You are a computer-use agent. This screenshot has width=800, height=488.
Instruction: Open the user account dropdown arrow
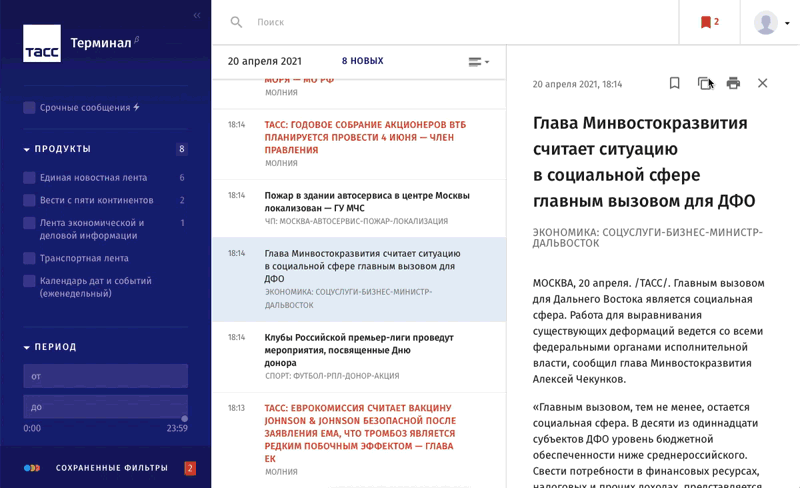tap(787, 23)
